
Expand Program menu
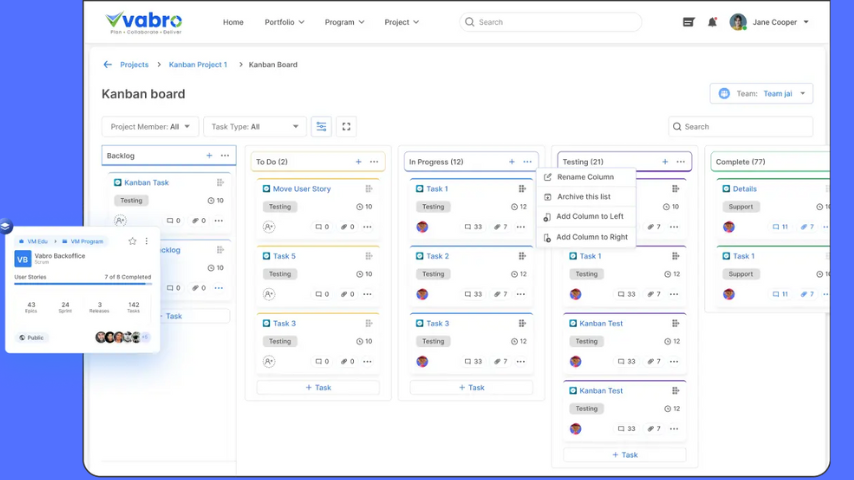pos(344,22)
